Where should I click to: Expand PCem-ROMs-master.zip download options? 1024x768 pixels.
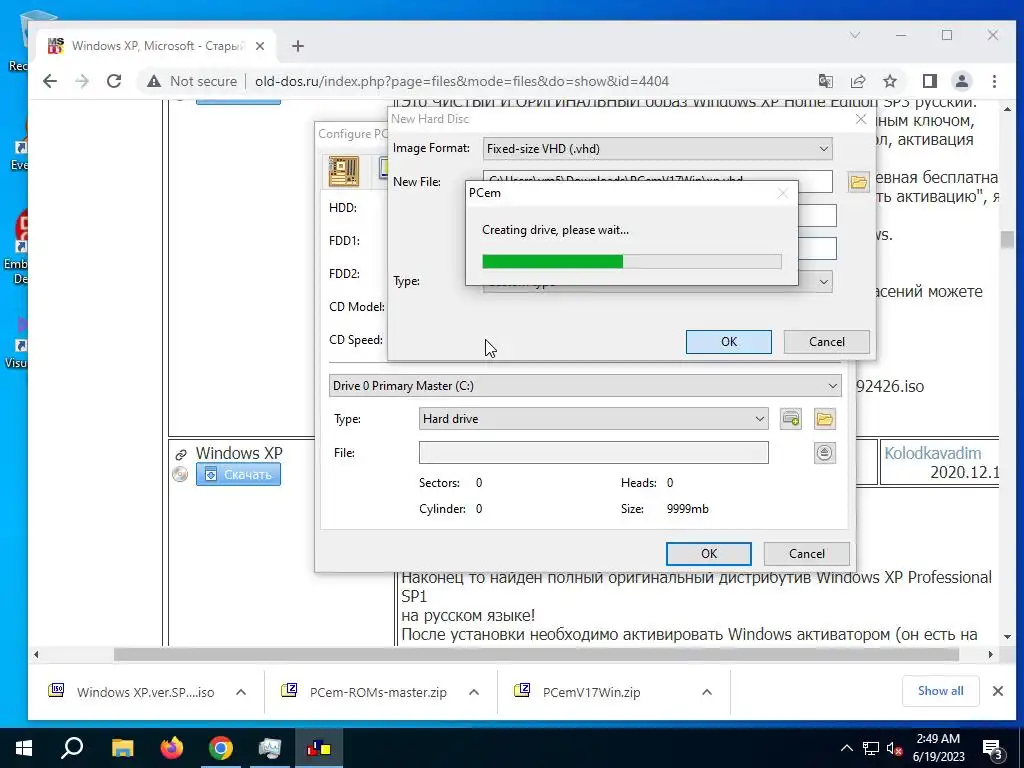pos(474,692)
